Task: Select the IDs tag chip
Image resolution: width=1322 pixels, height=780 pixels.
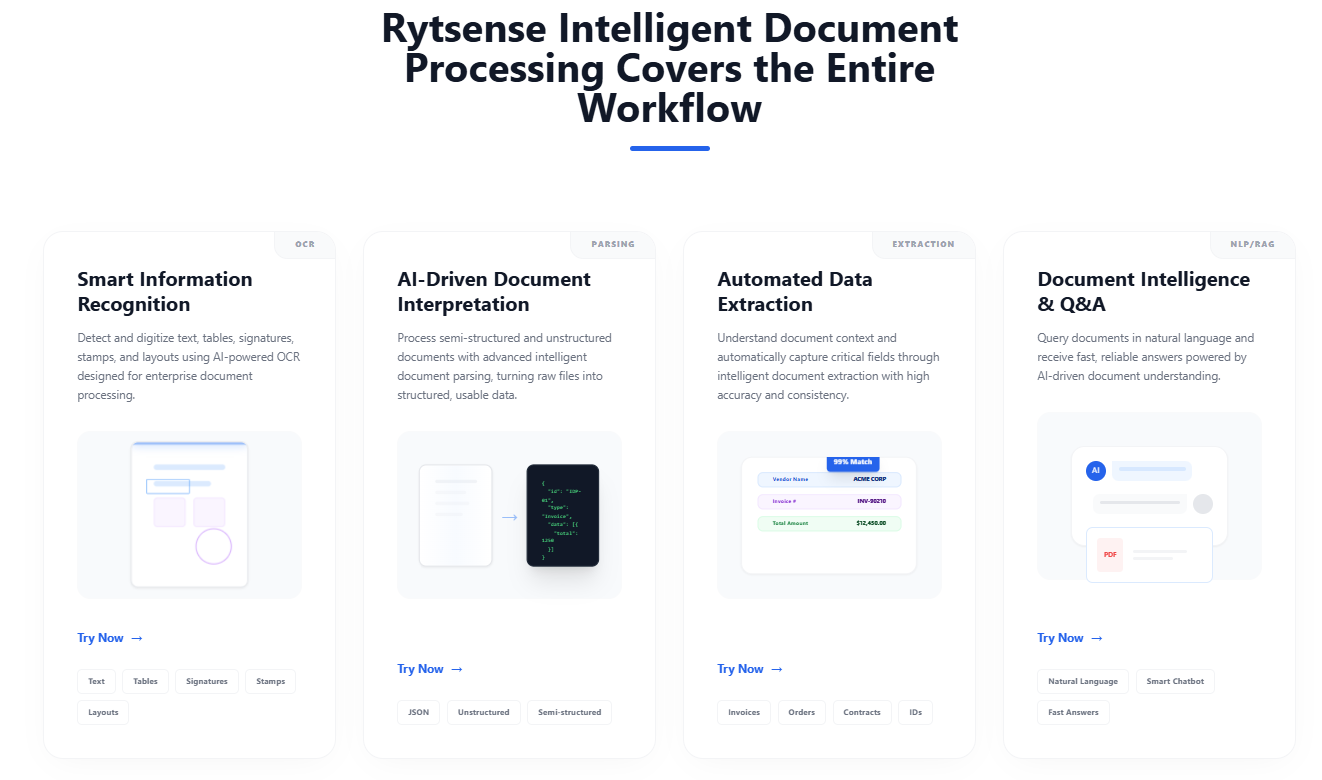Action: click(x=915, y=712)
